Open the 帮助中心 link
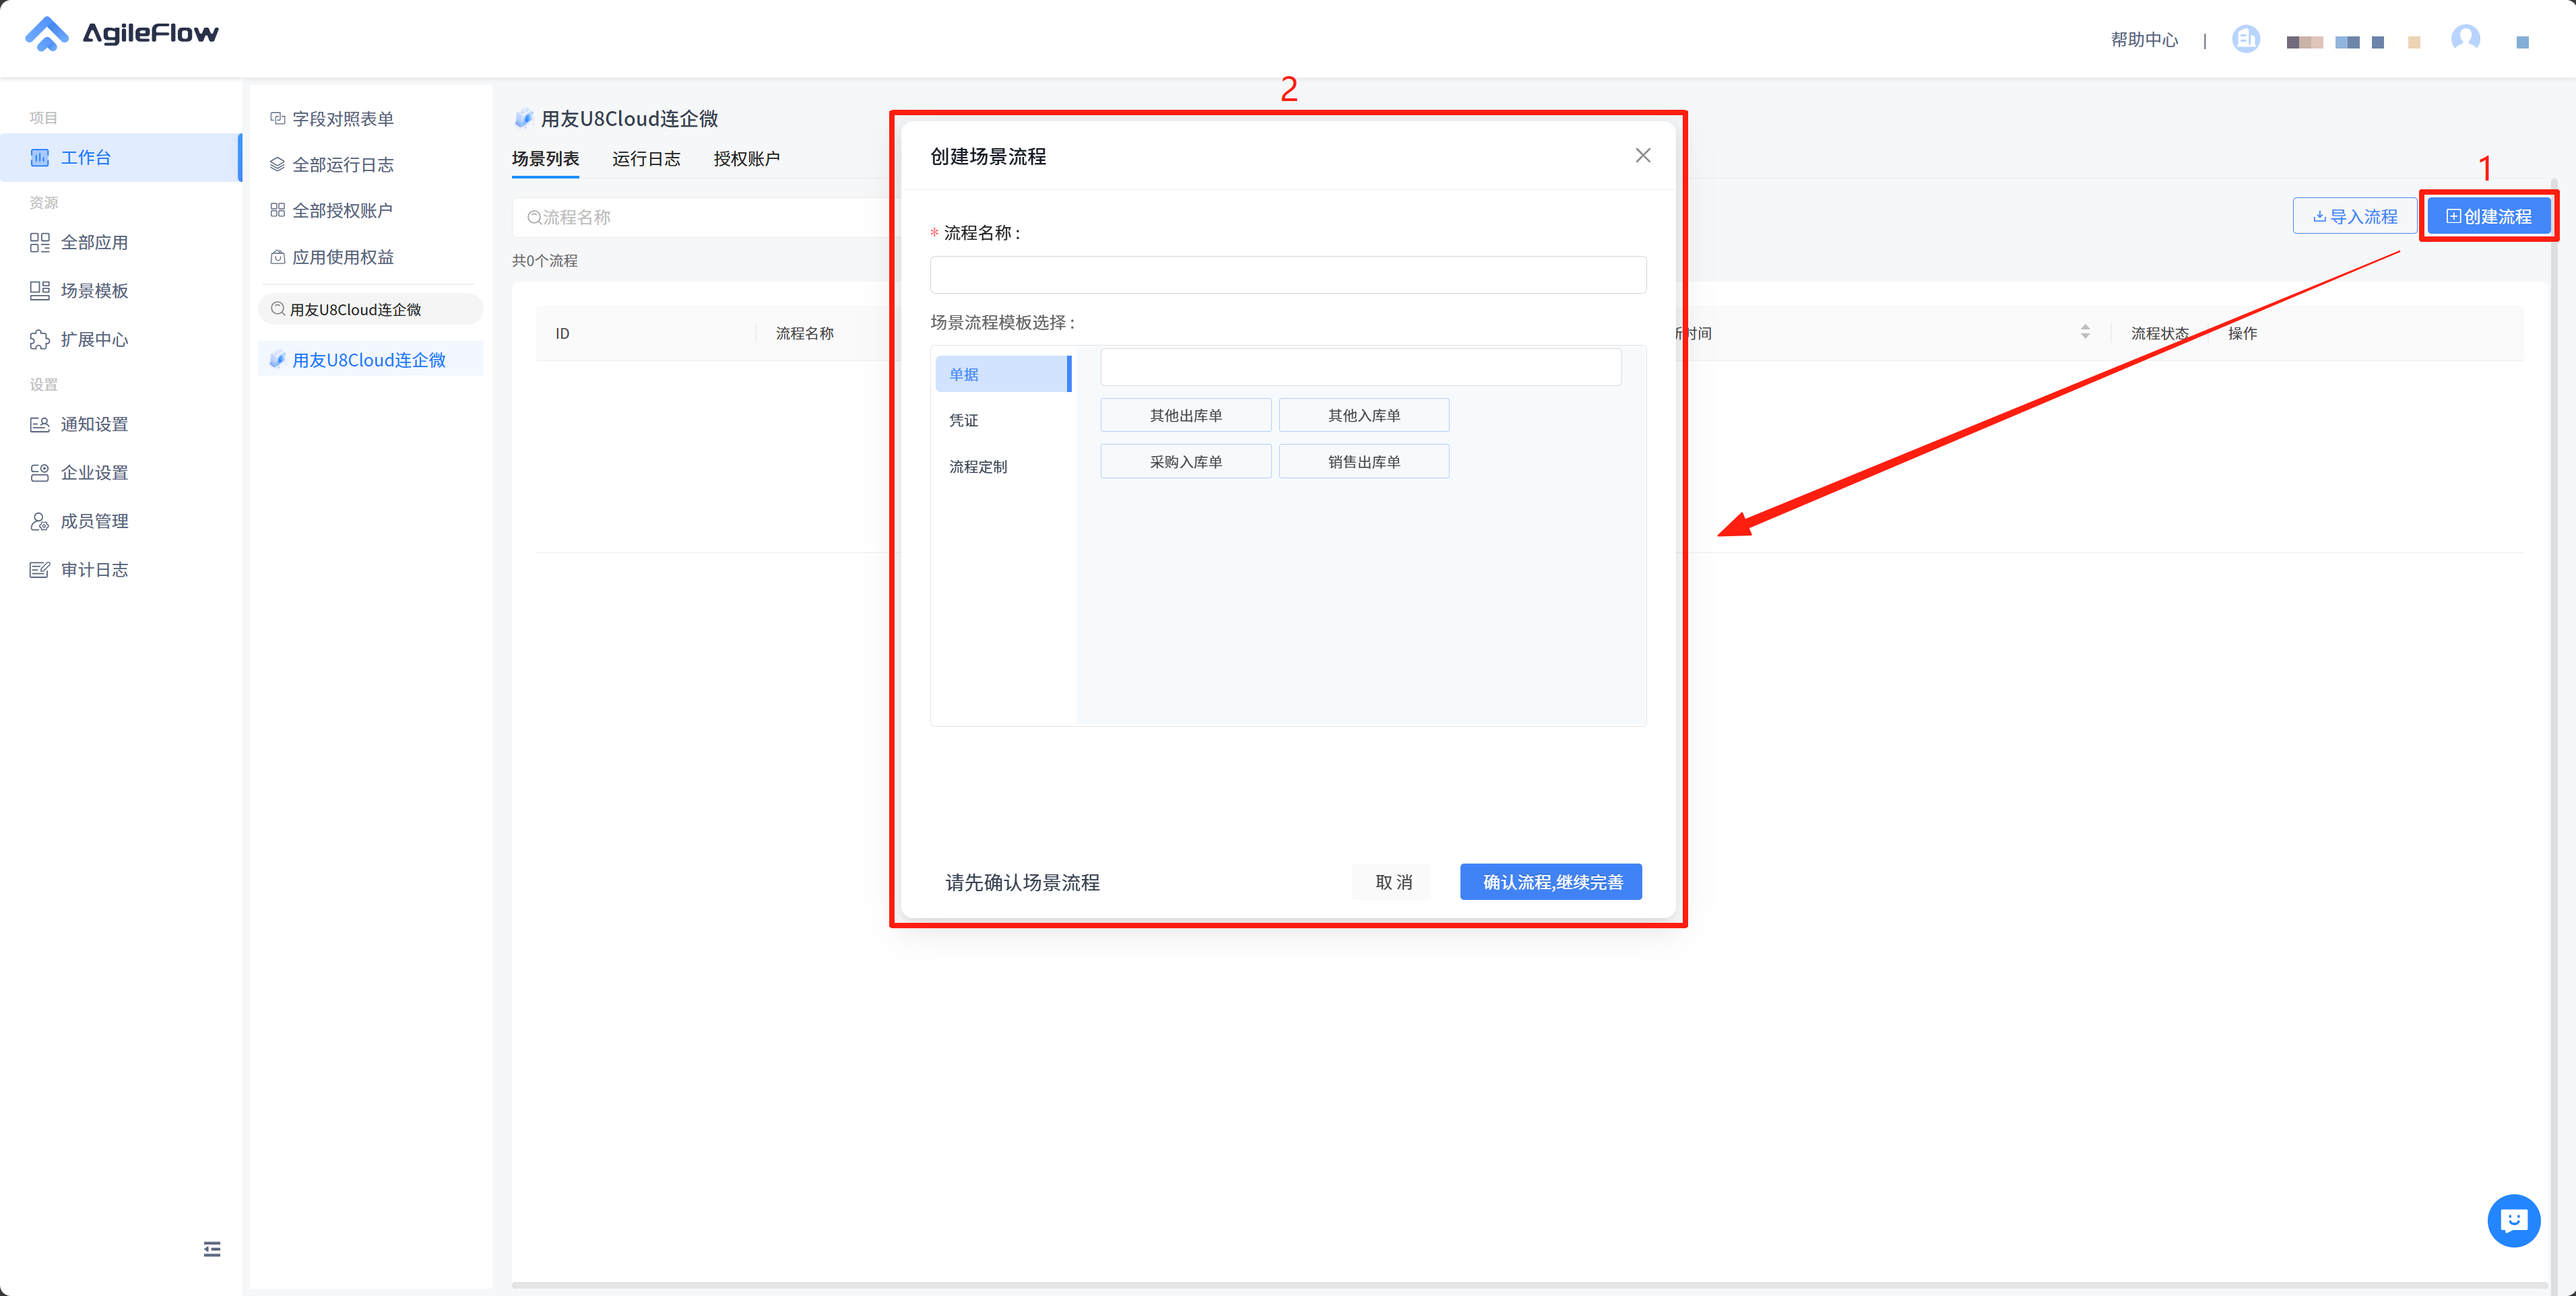The width and height of the screenshot is (2576, 1296). 2144,40
